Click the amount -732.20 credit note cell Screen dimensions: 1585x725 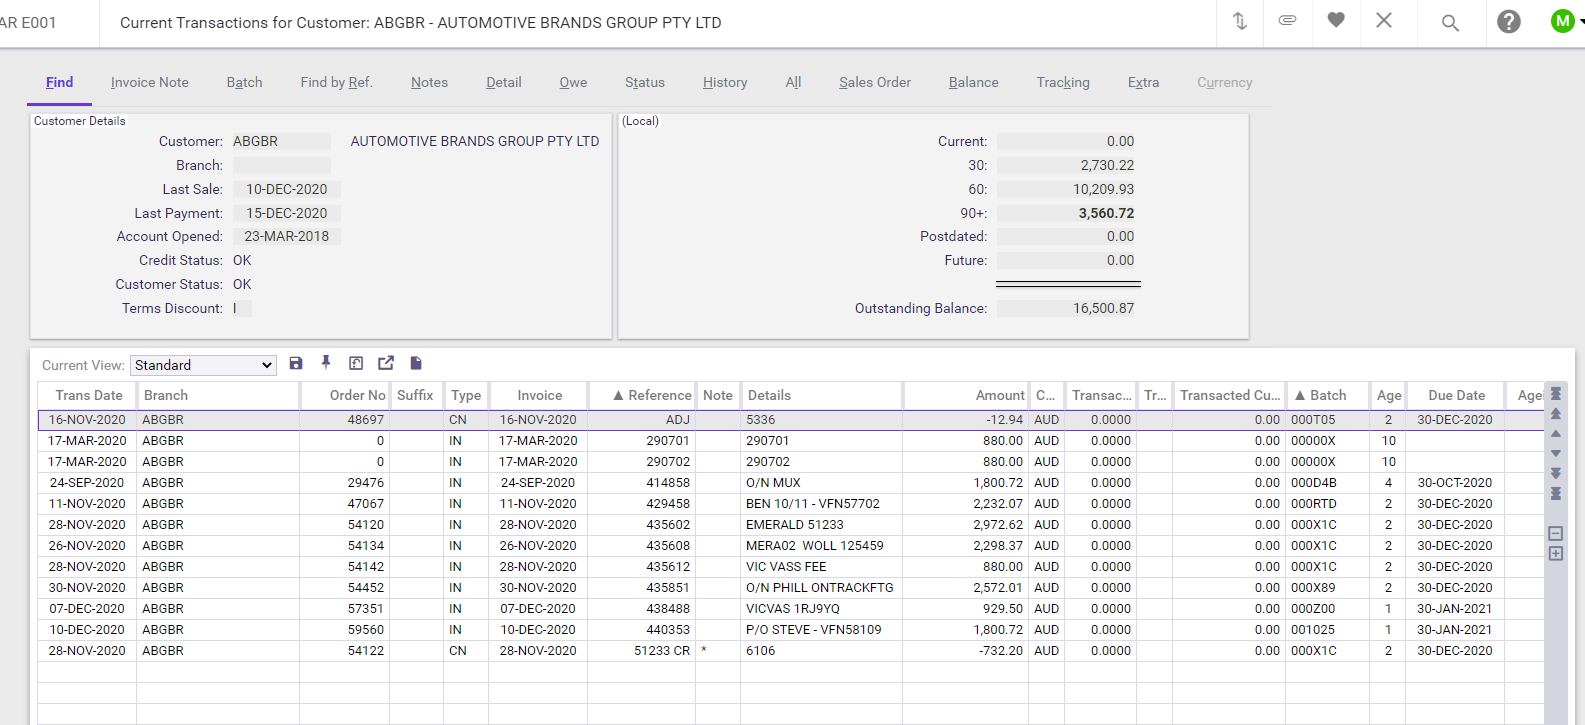point(966,650)
